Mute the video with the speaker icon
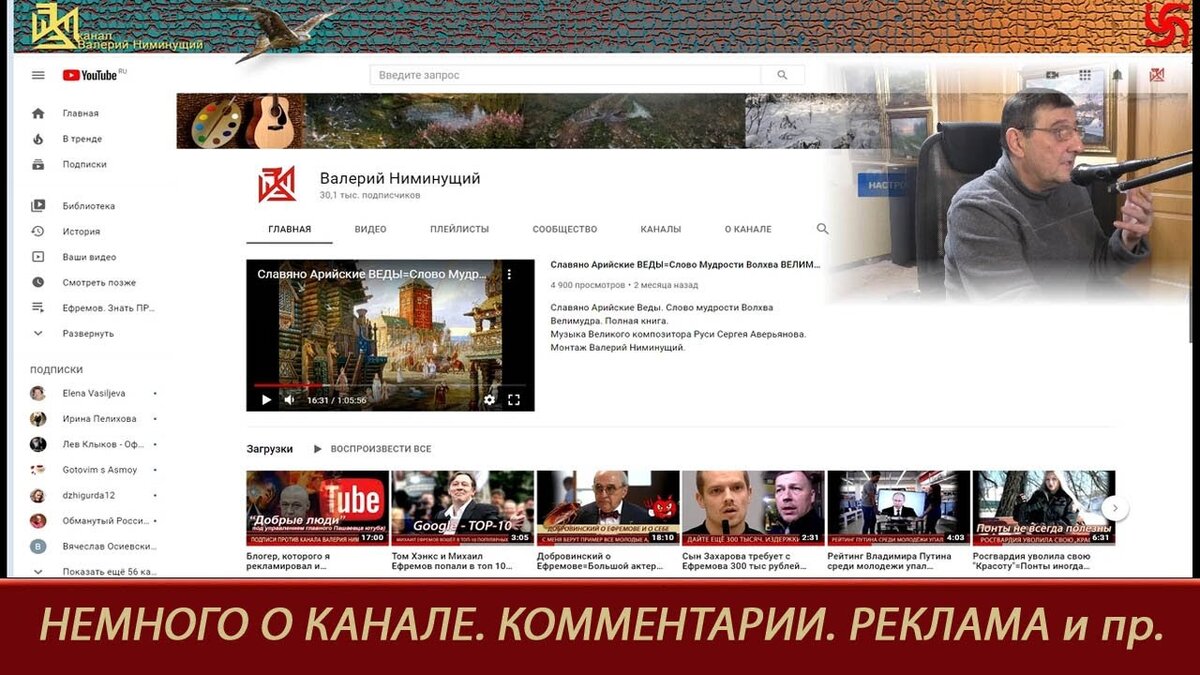The height and width of the screenshot is (675, 1200). click(x=288, y=398)
